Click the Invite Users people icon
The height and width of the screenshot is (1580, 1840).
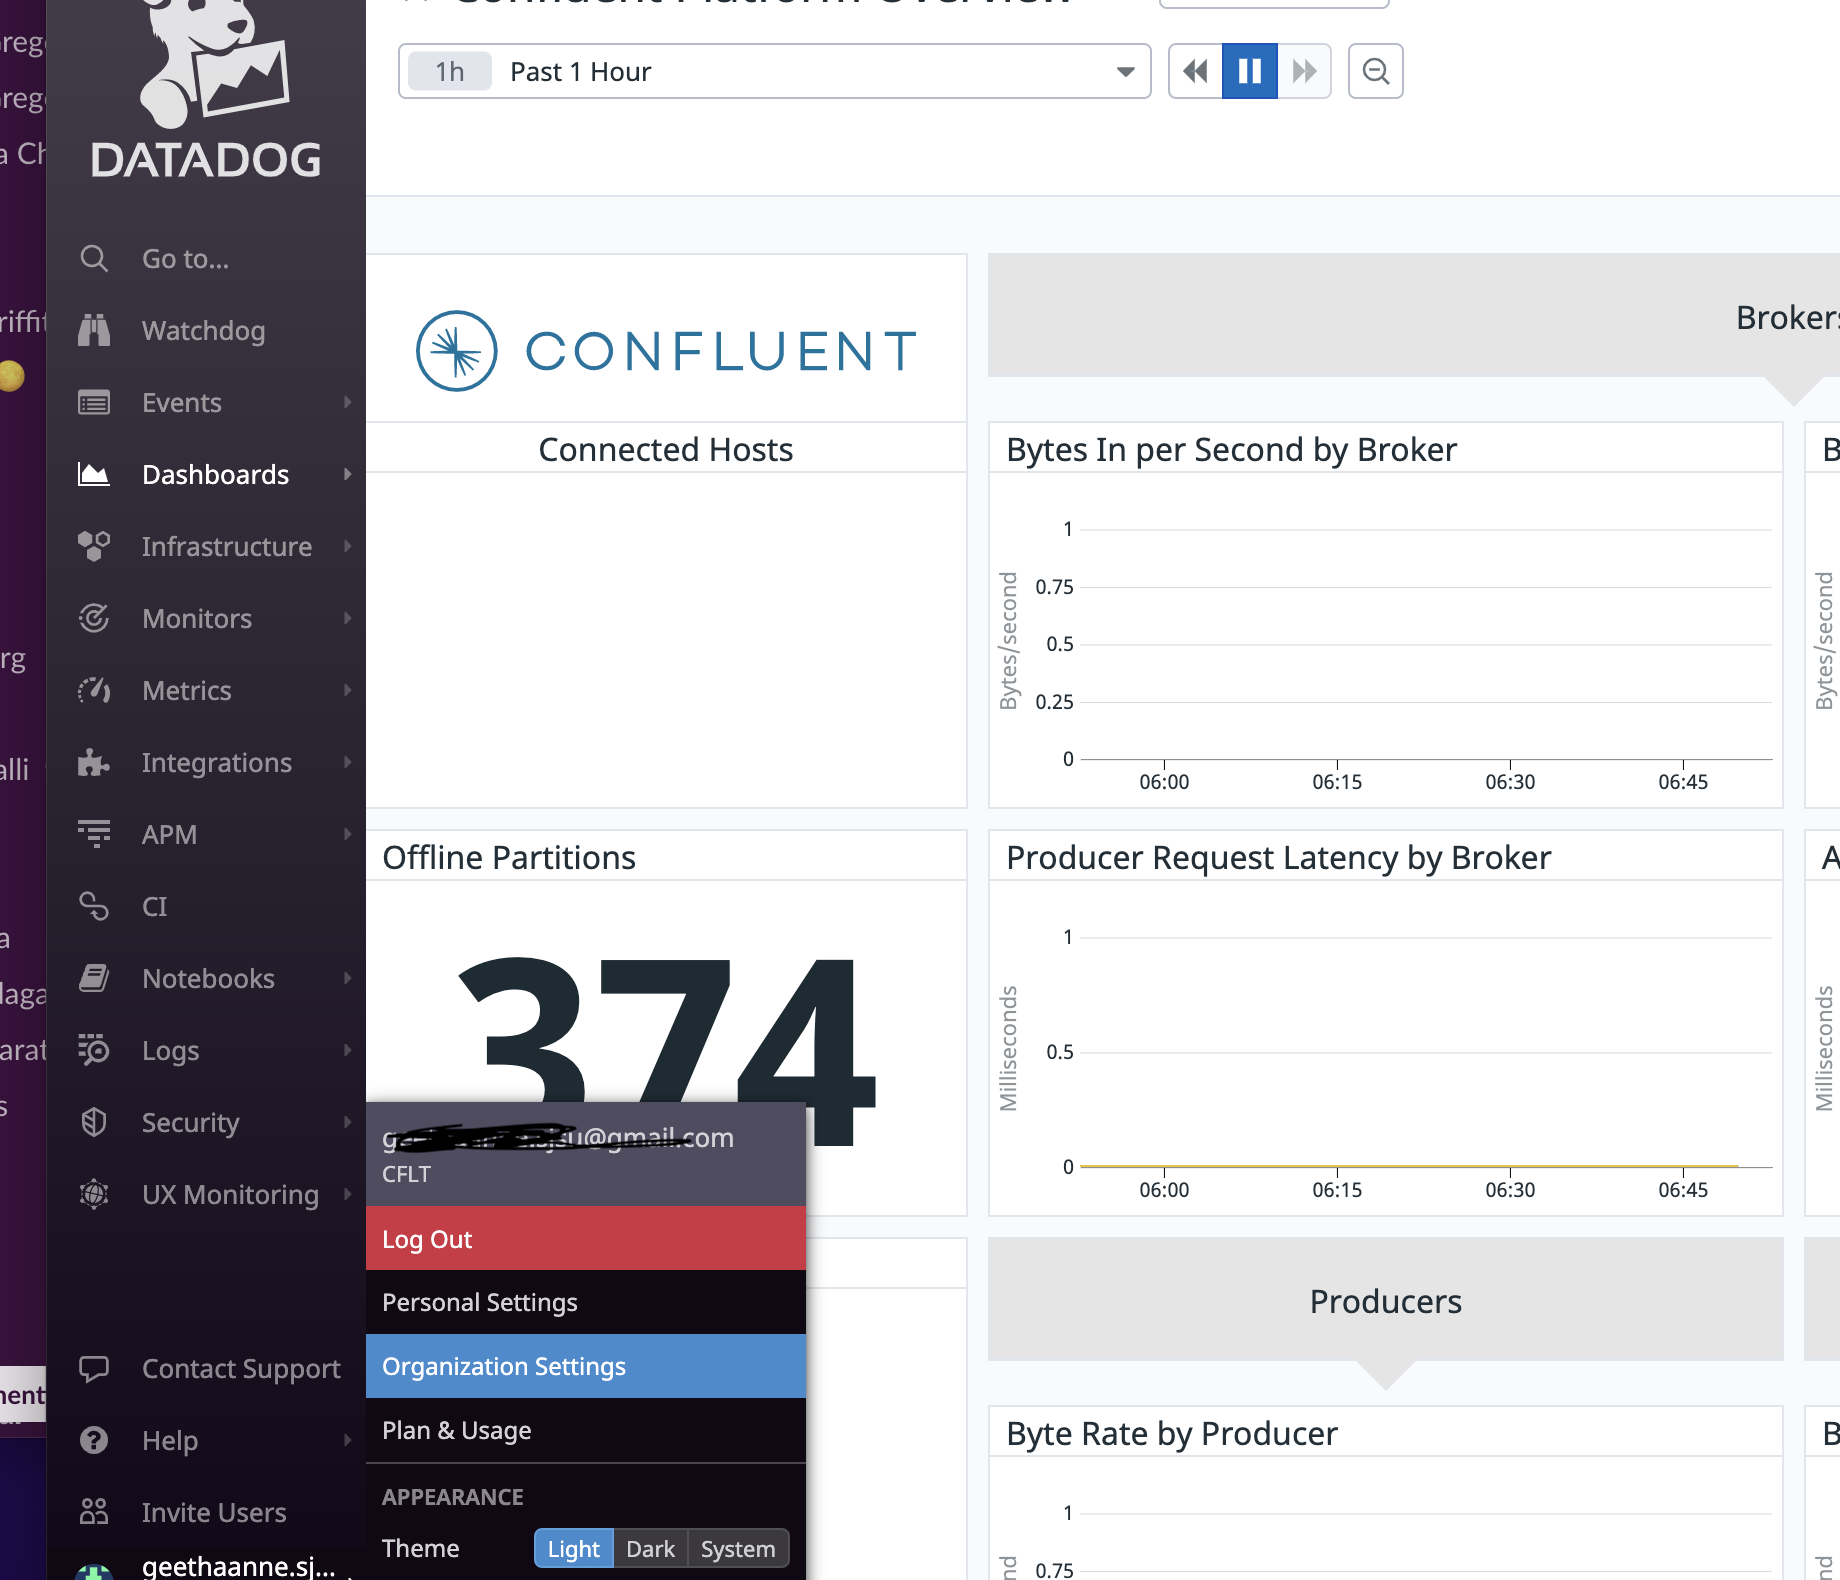tap(94, 1513)
